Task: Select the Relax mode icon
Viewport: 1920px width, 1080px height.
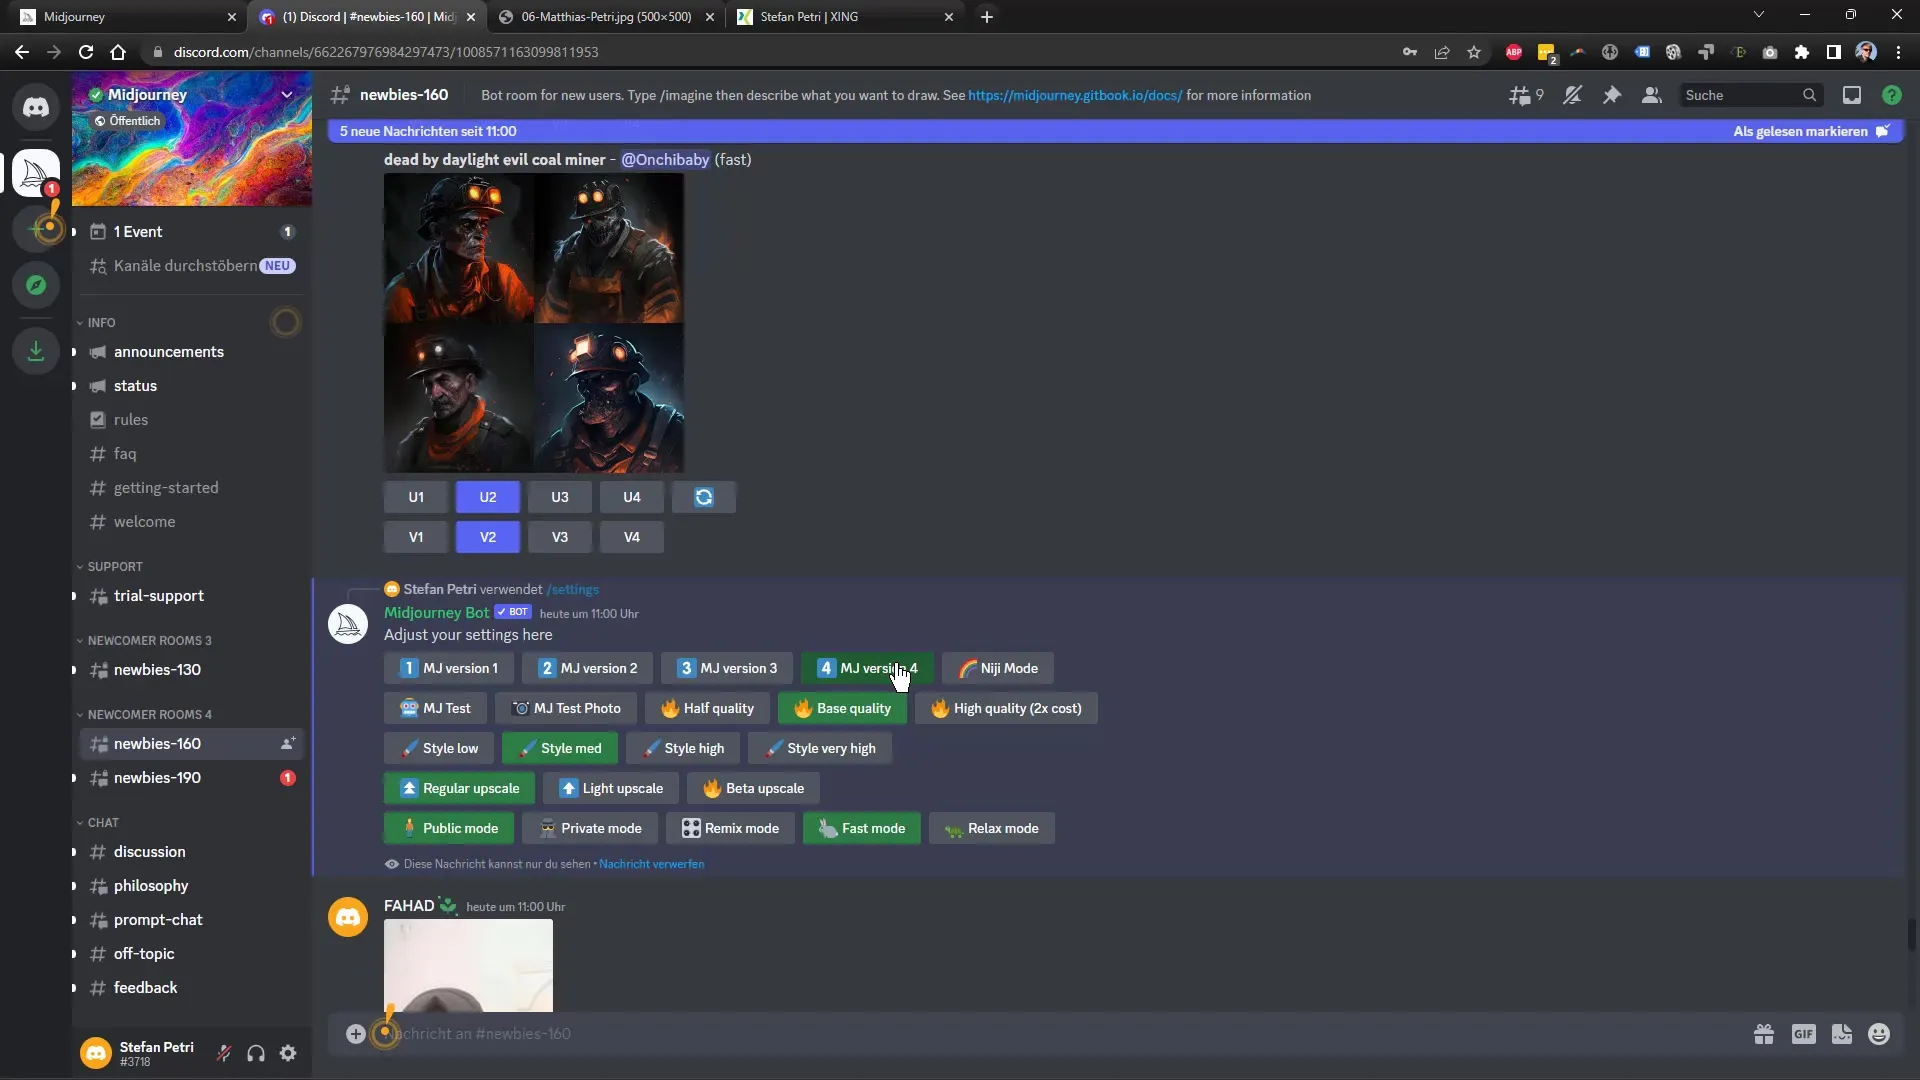Action: tap(953, 828)
